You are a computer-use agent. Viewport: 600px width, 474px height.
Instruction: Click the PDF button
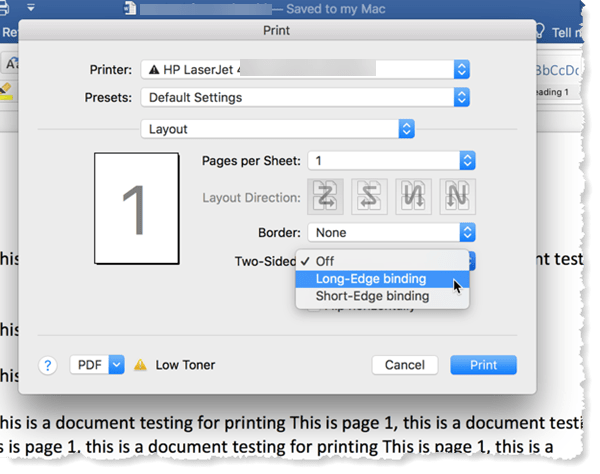[x=90, y=365]
